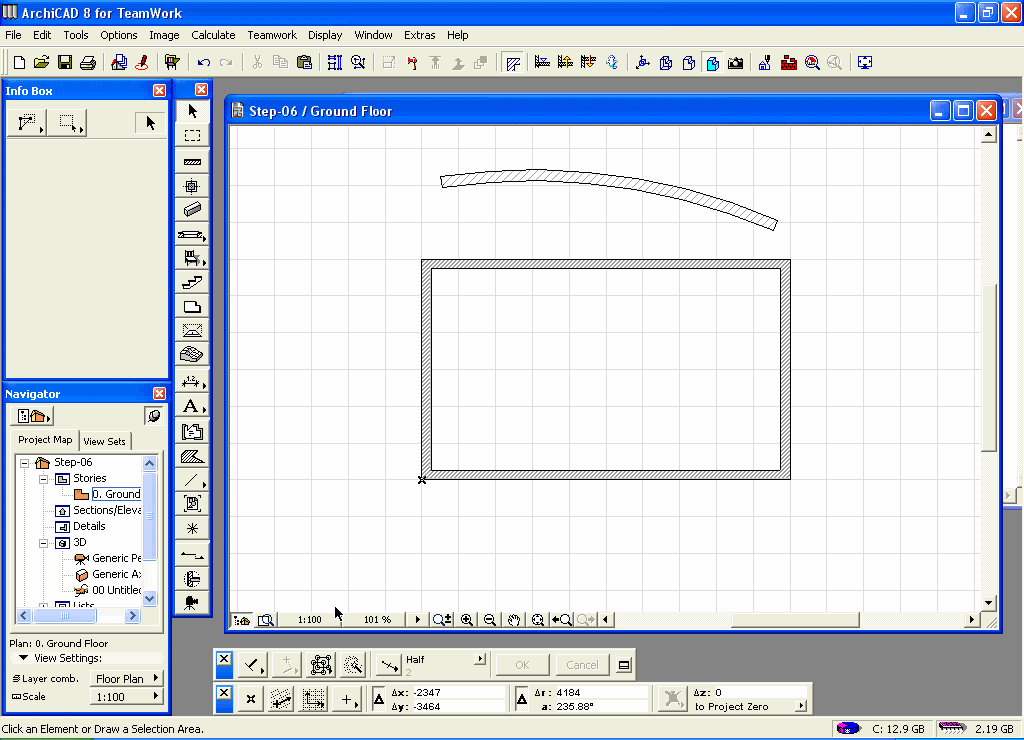Toggle the skewed grid switch

(x=281, y=699)
